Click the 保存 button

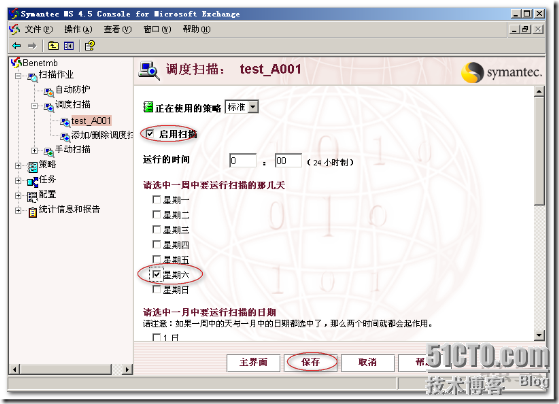tap(311, 363)
